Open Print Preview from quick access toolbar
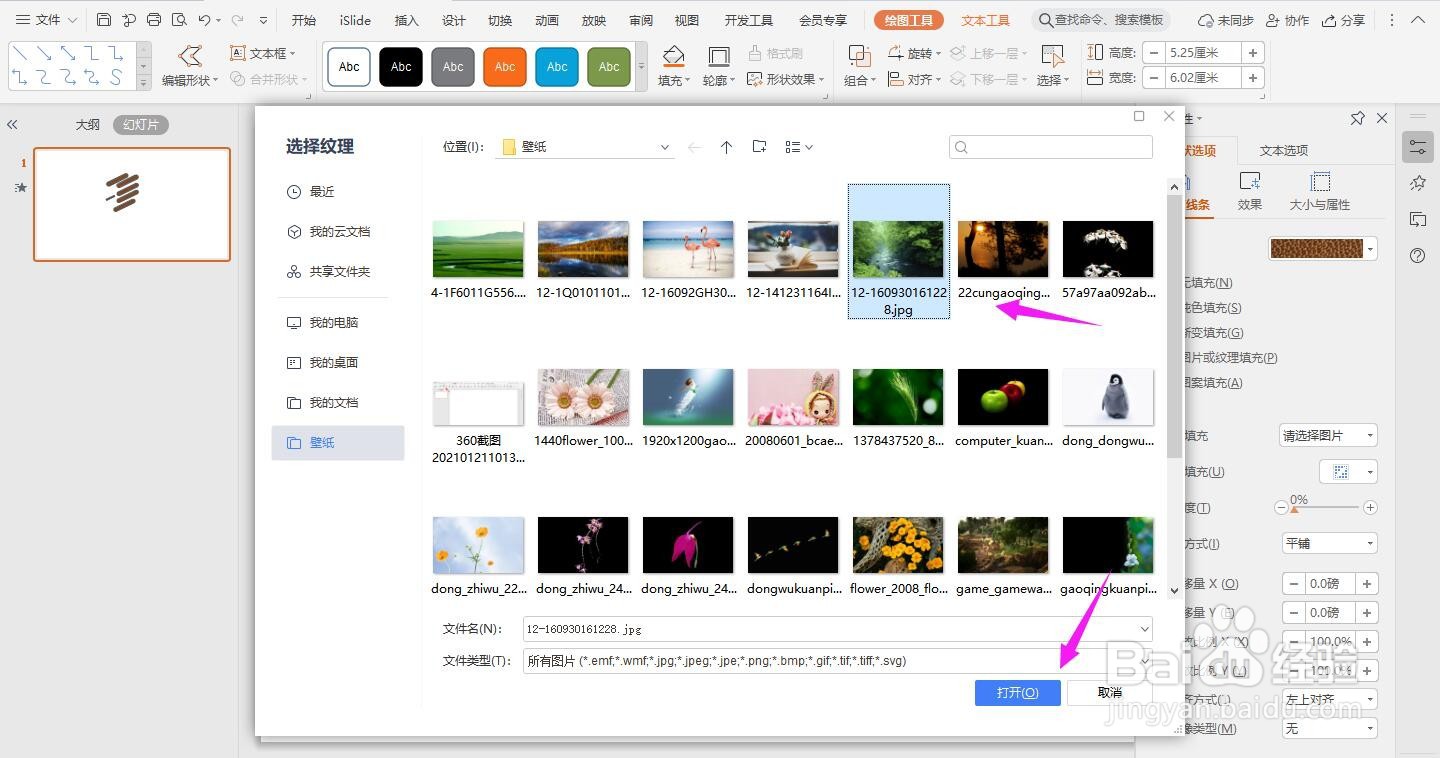This screenshot has height=758, width=1440. coord(179,20)
